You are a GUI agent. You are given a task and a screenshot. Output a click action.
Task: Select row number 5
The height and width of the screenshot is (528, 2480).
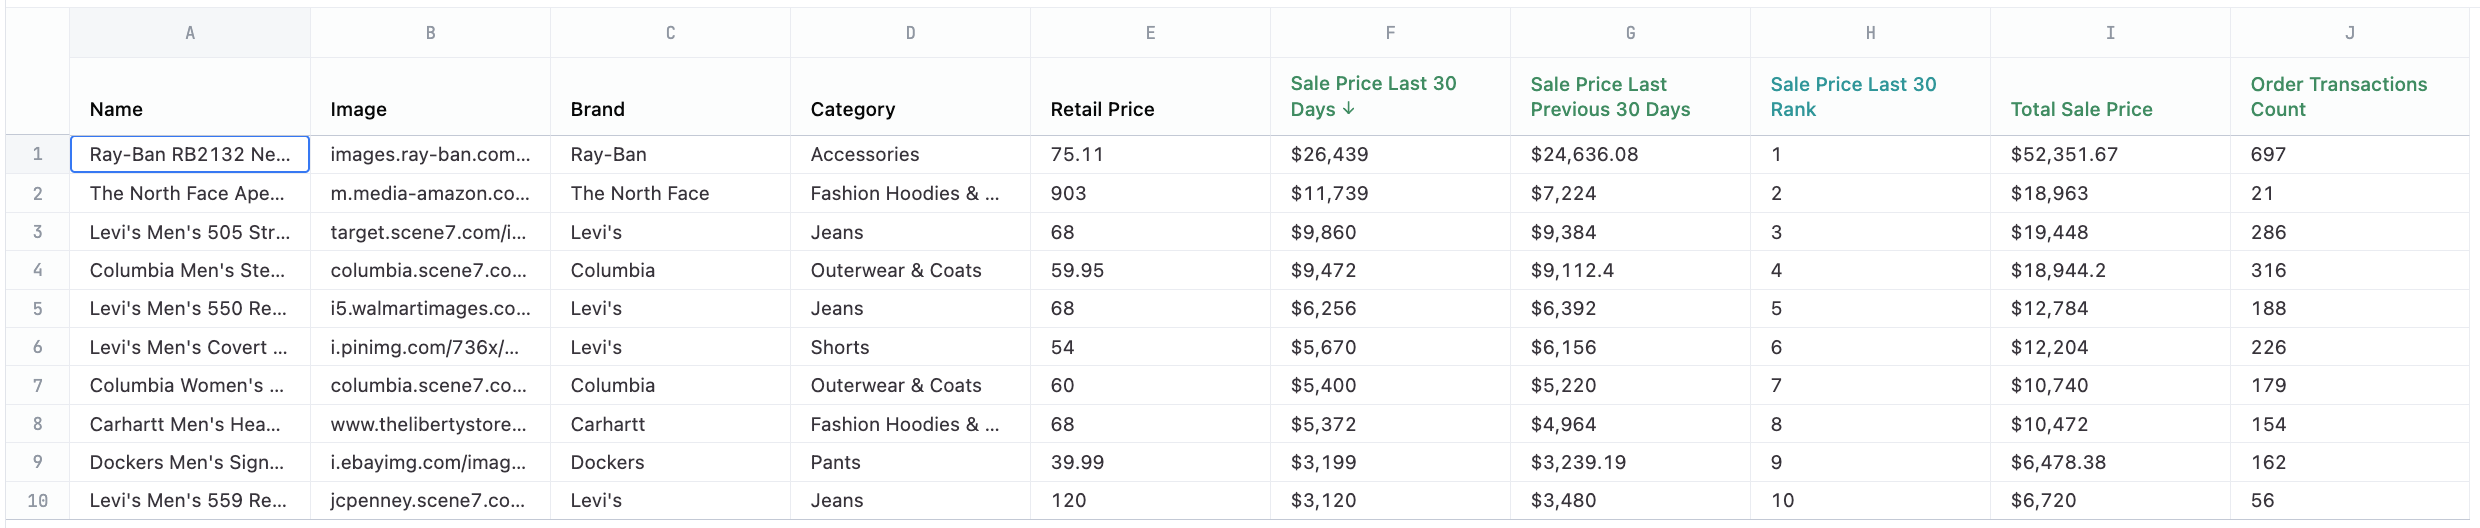pyautogui.click(x=38, y=308)
